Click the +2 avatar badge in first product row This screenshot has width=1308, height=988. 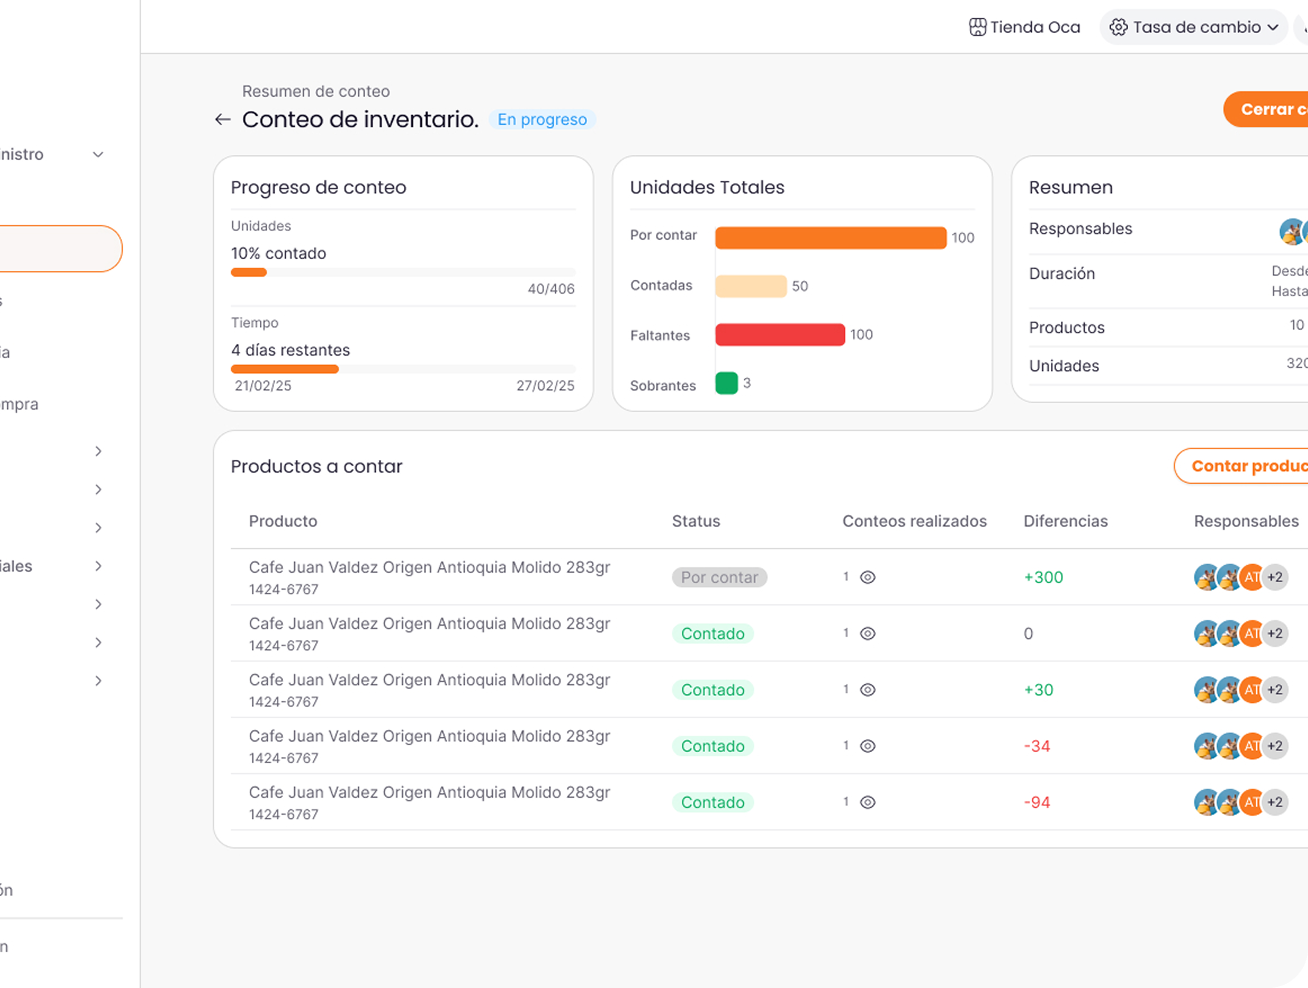[x=1275, y=577]
